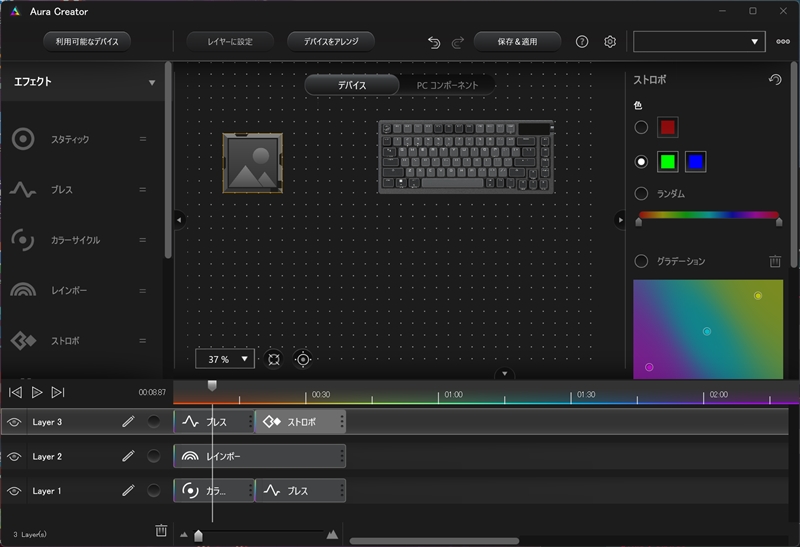Skip to timeline end button
The image size is (800, 547).
pyautogui.click(x=58, y=392)
